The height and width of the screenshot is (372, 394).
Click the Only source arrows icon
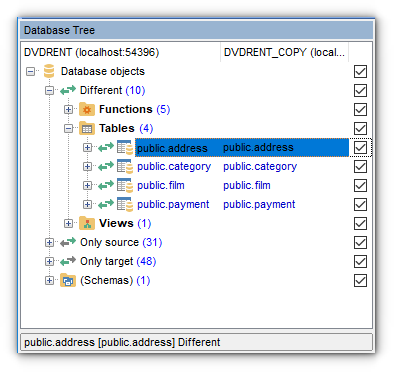point(68,242)
